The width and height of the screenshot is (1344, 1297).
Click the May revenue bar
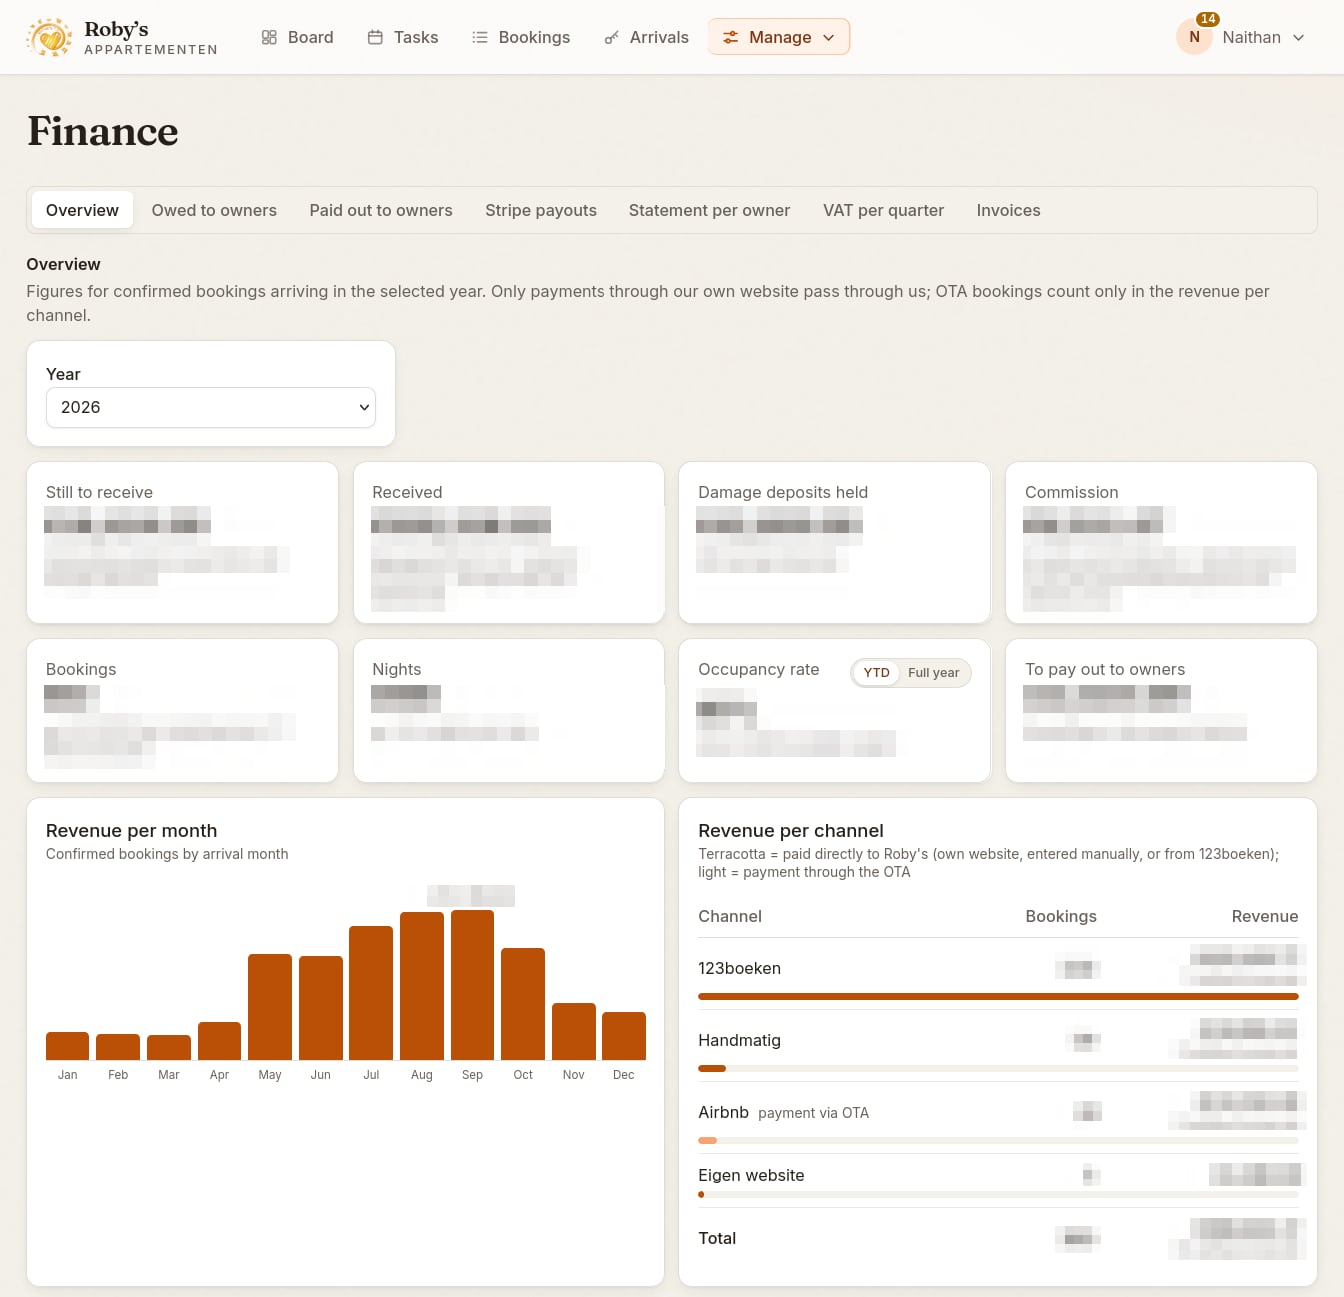270,1007
